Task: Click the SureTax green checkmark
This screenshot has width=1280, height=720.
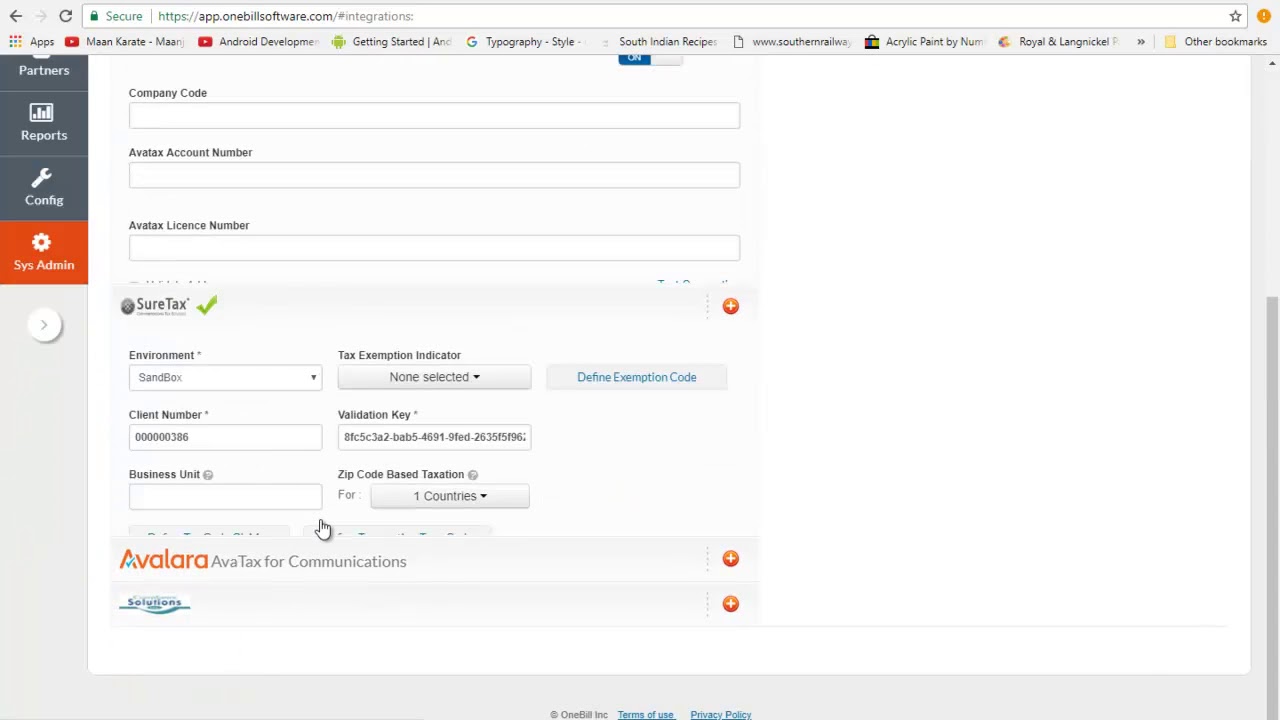Action: 207,305
